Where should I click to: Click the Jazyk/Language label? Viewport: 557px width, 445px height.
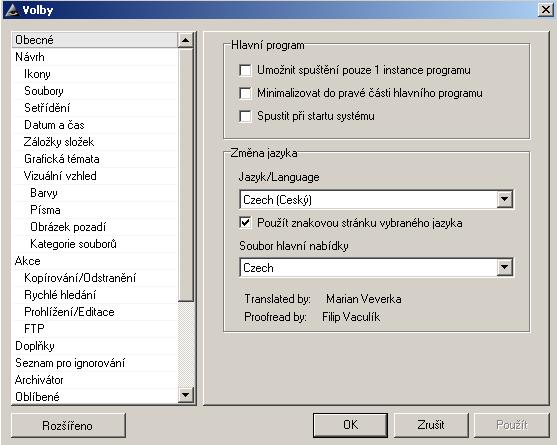click(x=279, y=177)
